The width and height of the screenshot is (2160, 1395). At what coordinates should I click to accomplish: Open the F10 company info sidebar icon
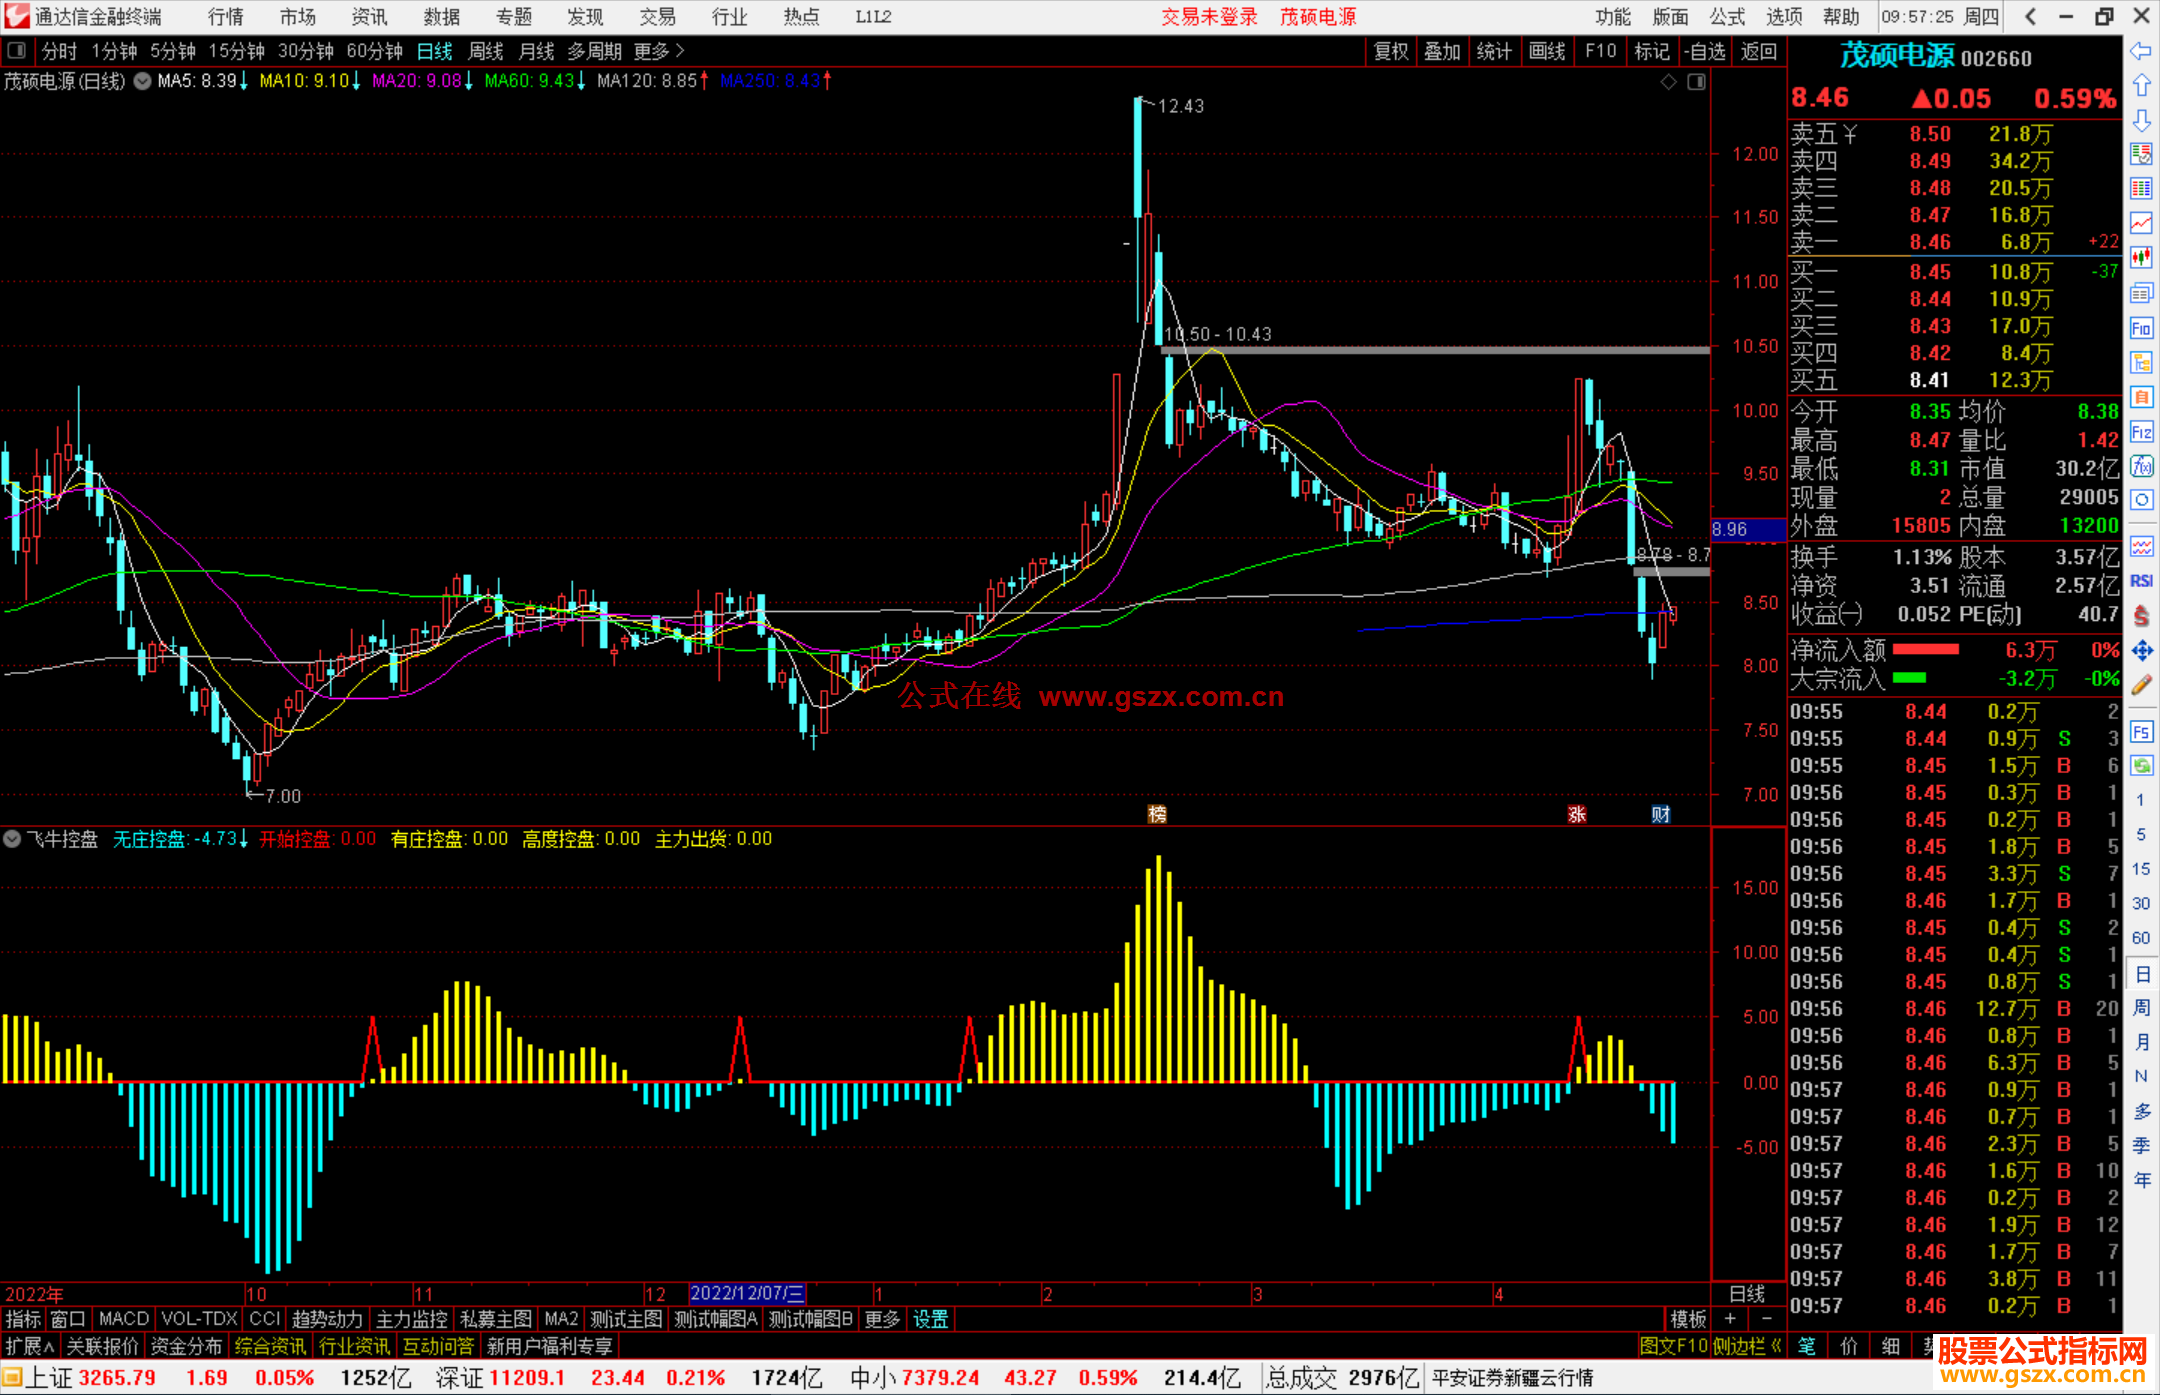coord(2141,329)
